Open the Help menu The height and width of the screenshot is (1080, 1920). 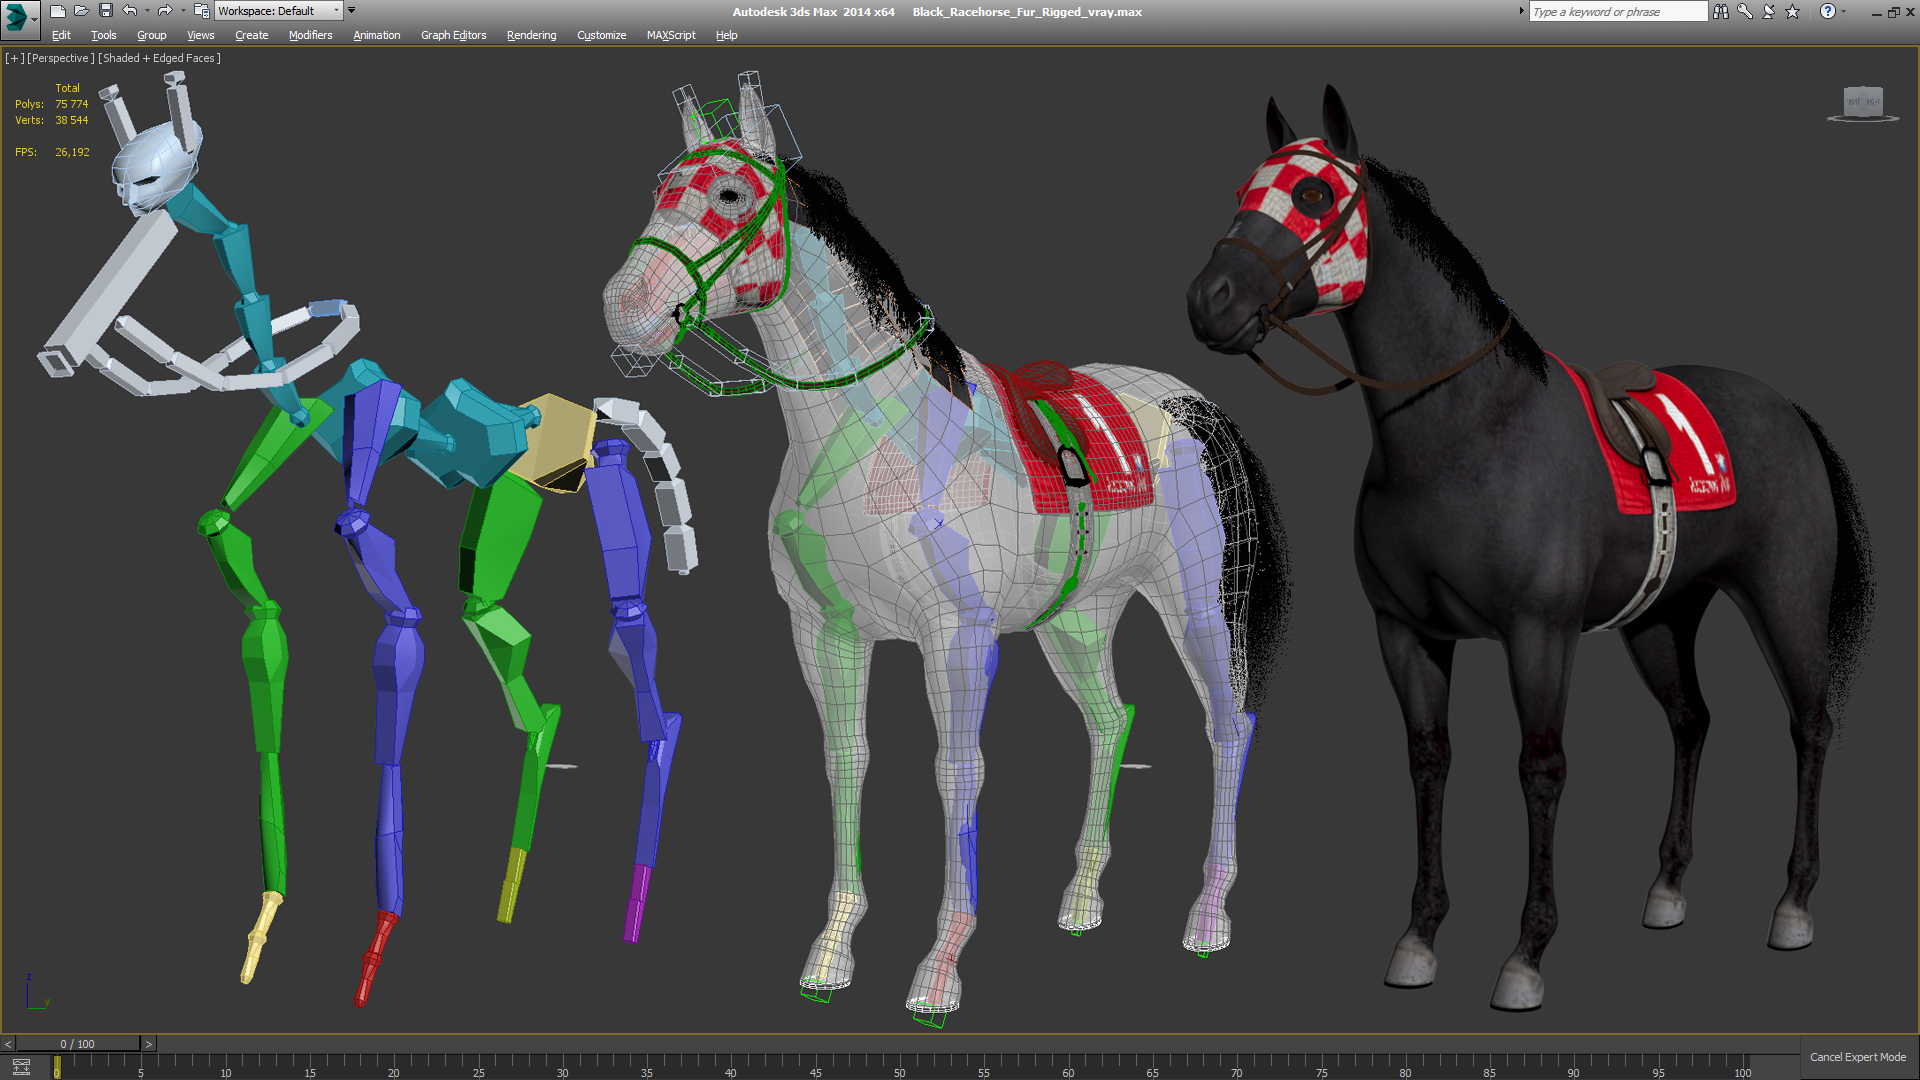(x=727, y=35)
